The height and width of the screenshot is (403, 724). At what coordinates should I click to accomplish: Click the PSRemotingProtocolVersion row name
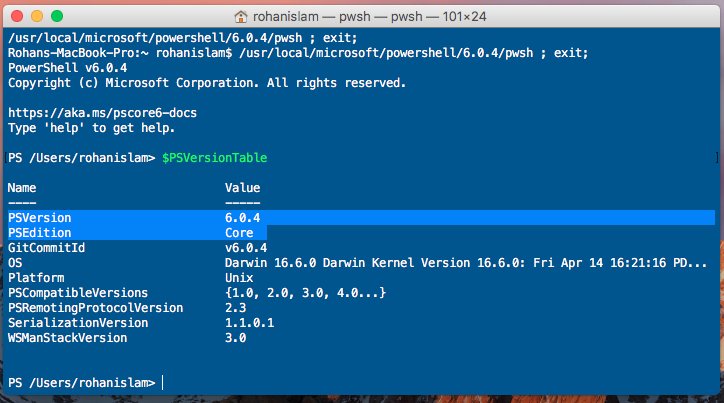[96, 308]
